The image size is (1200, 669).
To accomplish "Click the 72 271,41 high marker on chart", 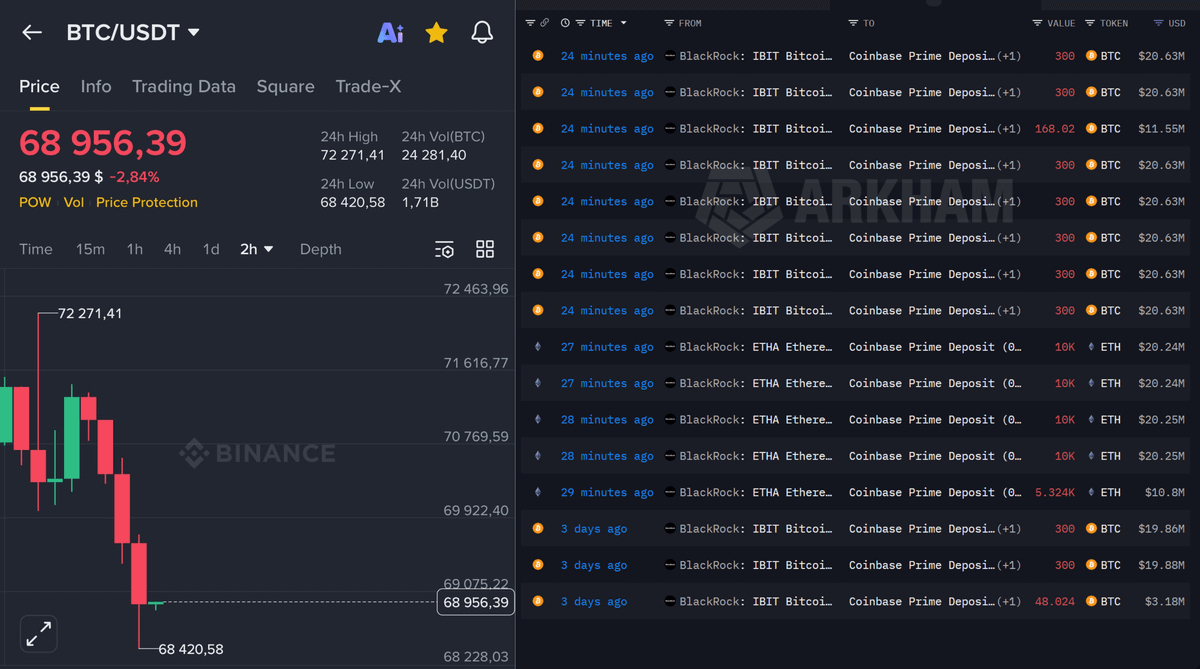I will (90, 313).
